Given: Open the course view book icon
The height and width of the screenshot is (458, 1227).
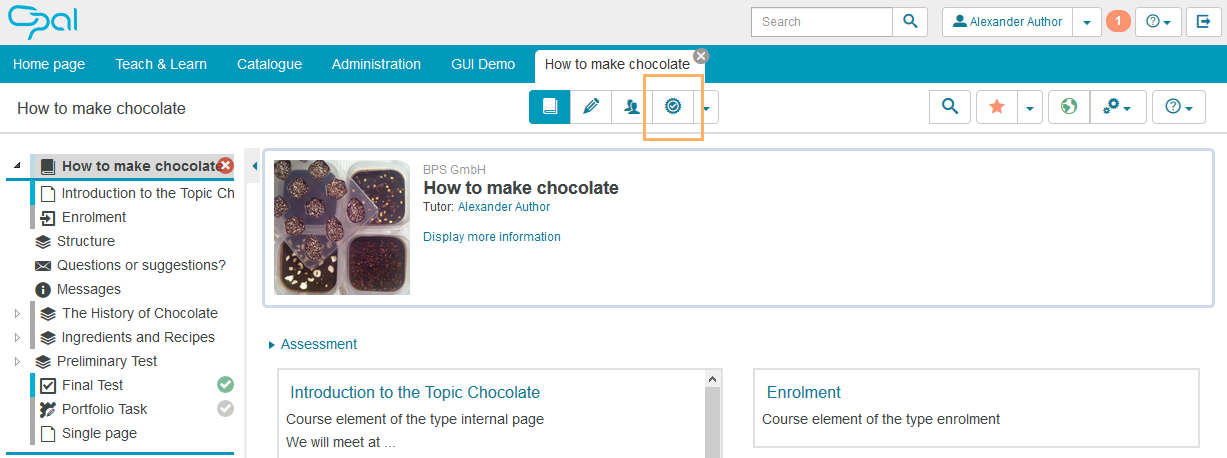Looking at the screenshot, I should (549, 107).
